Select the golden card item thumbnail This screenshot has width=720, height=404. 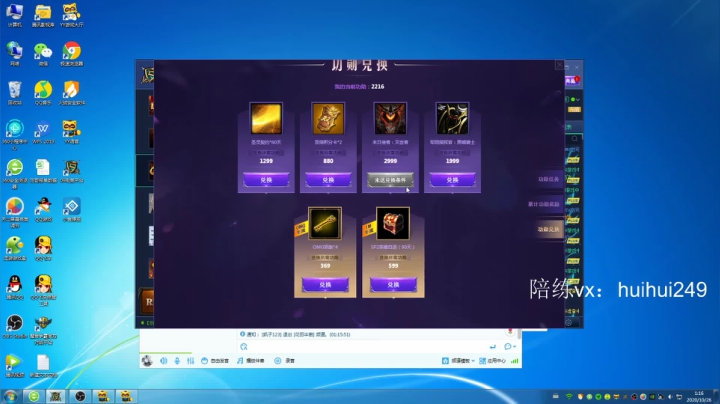[x=328, y=118]
